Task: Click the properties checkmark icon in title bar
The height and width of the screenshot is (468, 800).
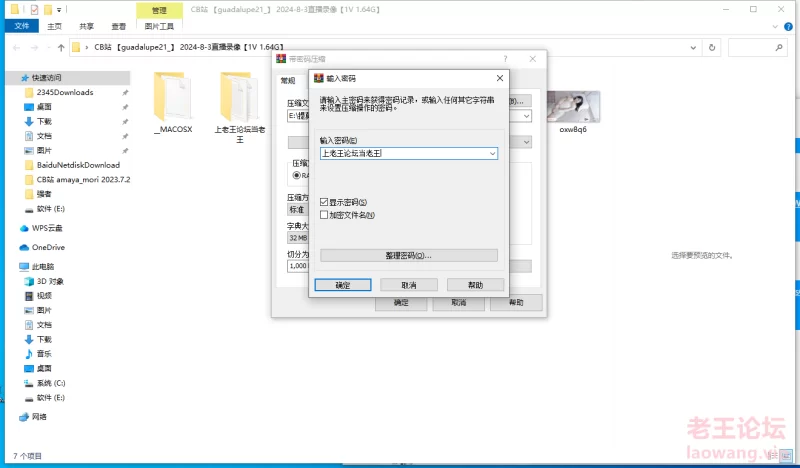Action: (x=34, y=10)
